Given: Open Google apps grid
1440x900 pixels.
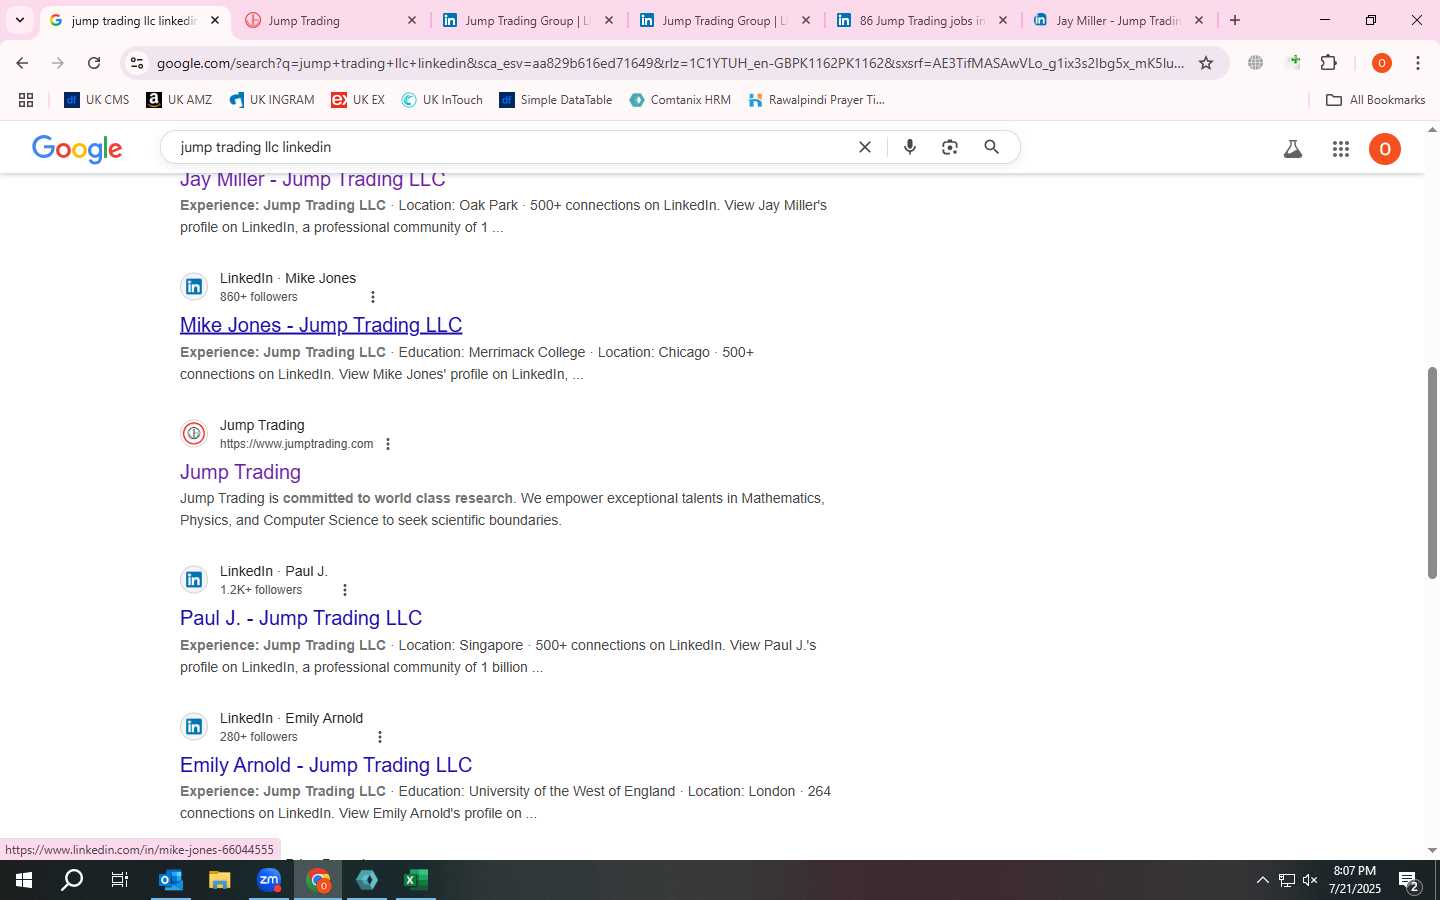Looking at the screenshot, I should [x=1341, y=149].
